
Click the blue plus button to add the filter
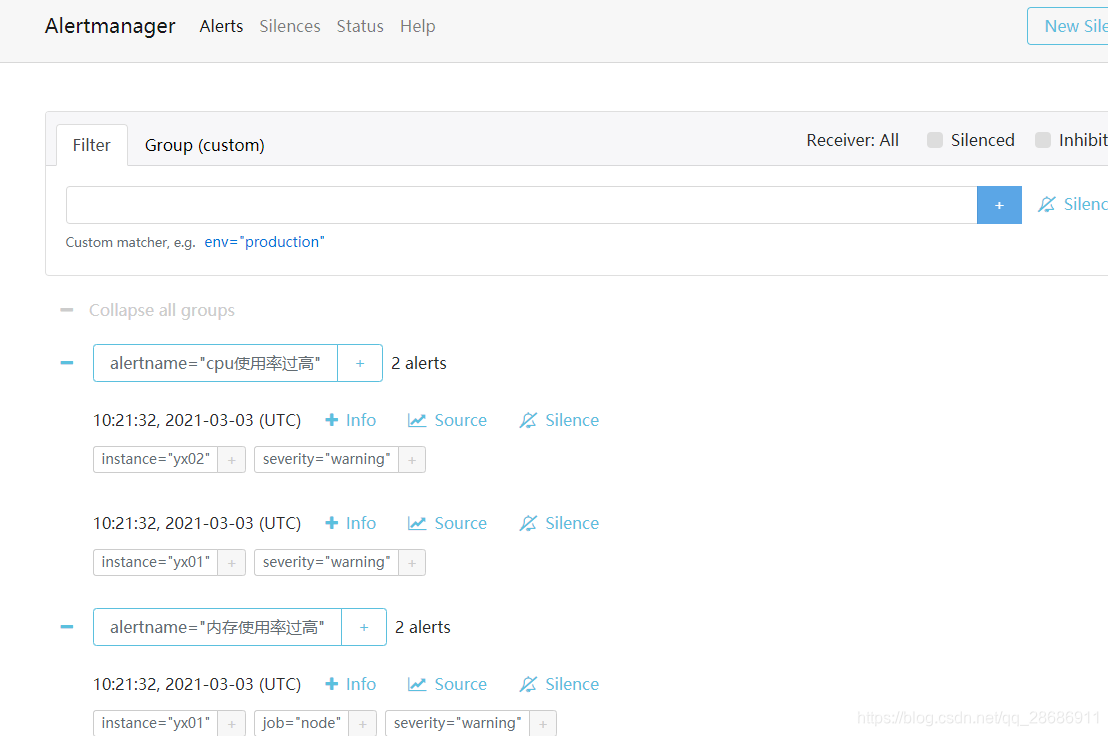tap(999, 205)
